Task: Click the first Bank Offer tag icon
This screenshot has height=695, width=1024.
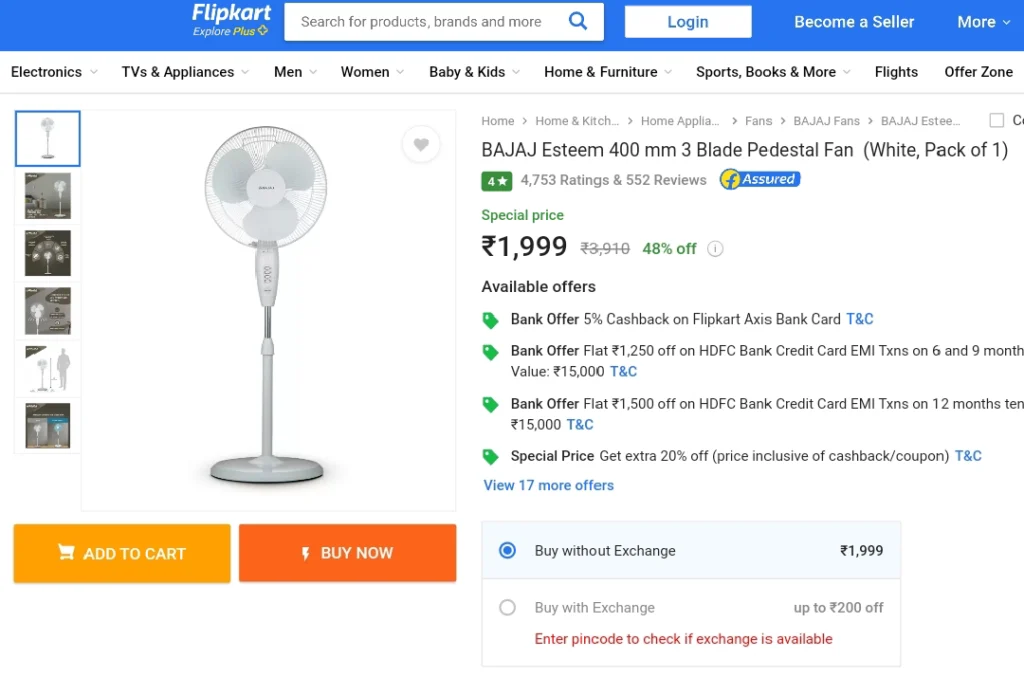Action: [490, 320]
